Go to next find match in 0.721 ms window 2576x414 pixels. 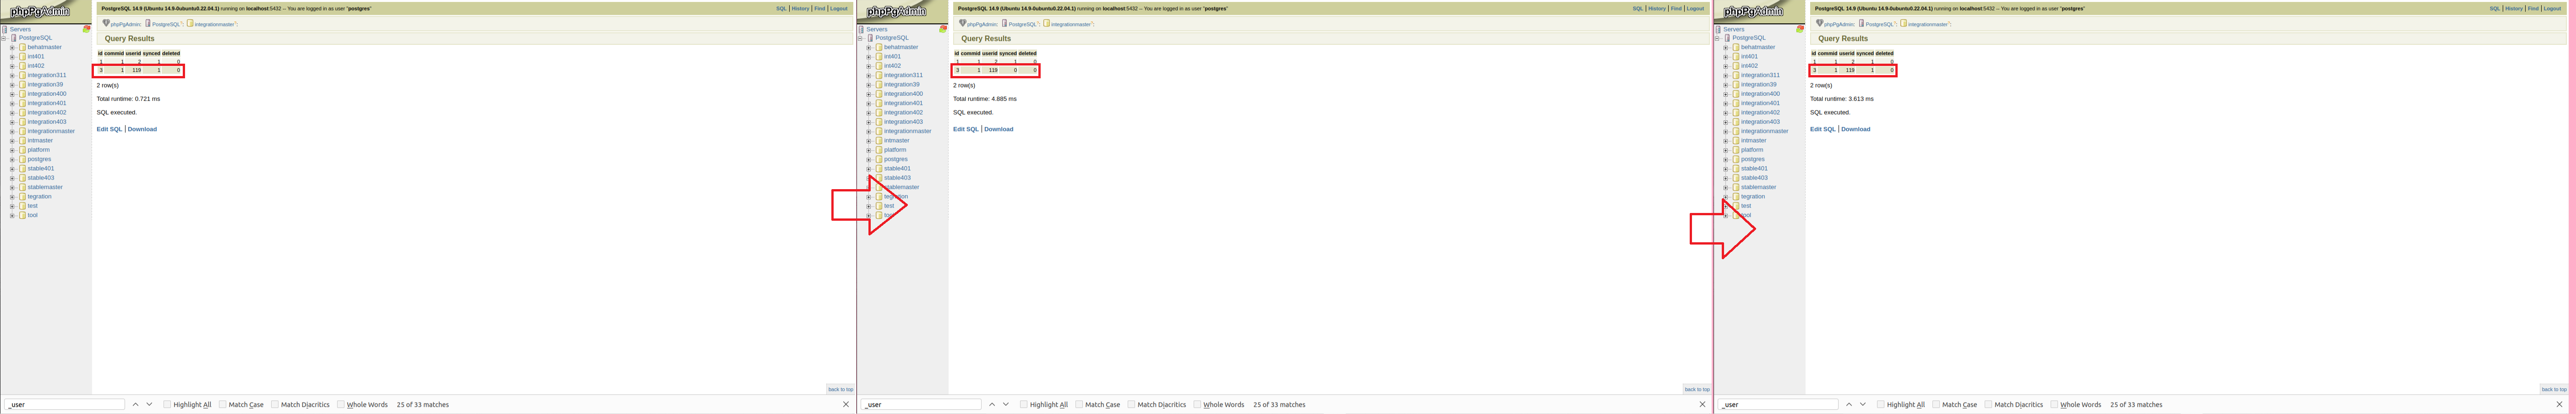pyautogui.click(x=149, y=404)
